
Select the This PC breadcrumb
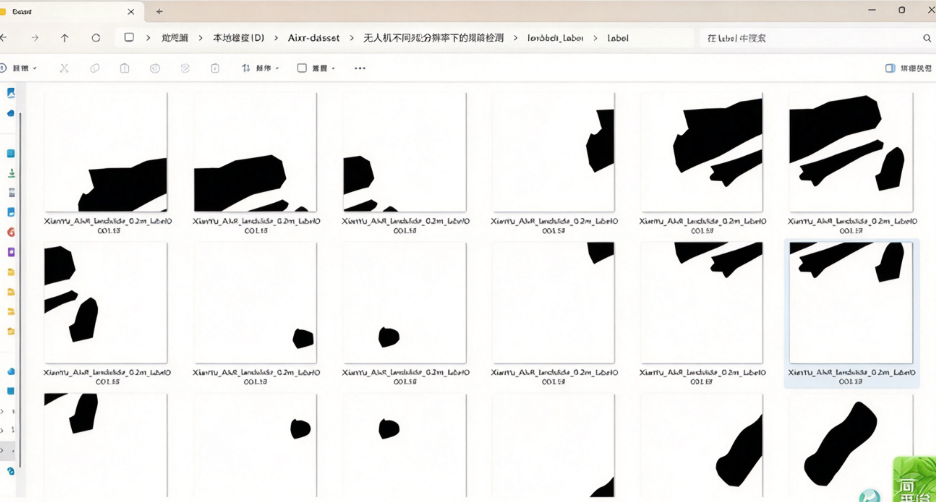click(x=174, y=38)
